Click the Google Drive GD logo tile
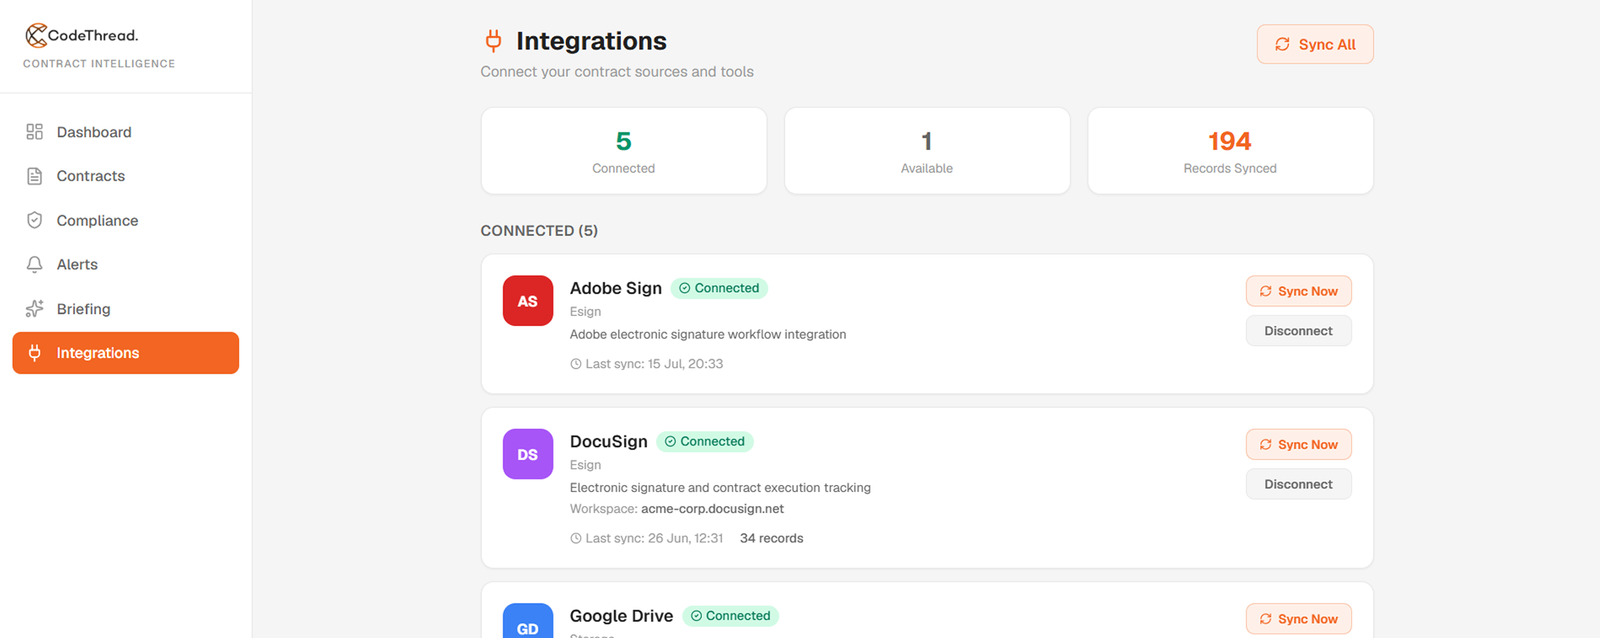Screen dimensions: 1600x638 [x=528, y=621]
